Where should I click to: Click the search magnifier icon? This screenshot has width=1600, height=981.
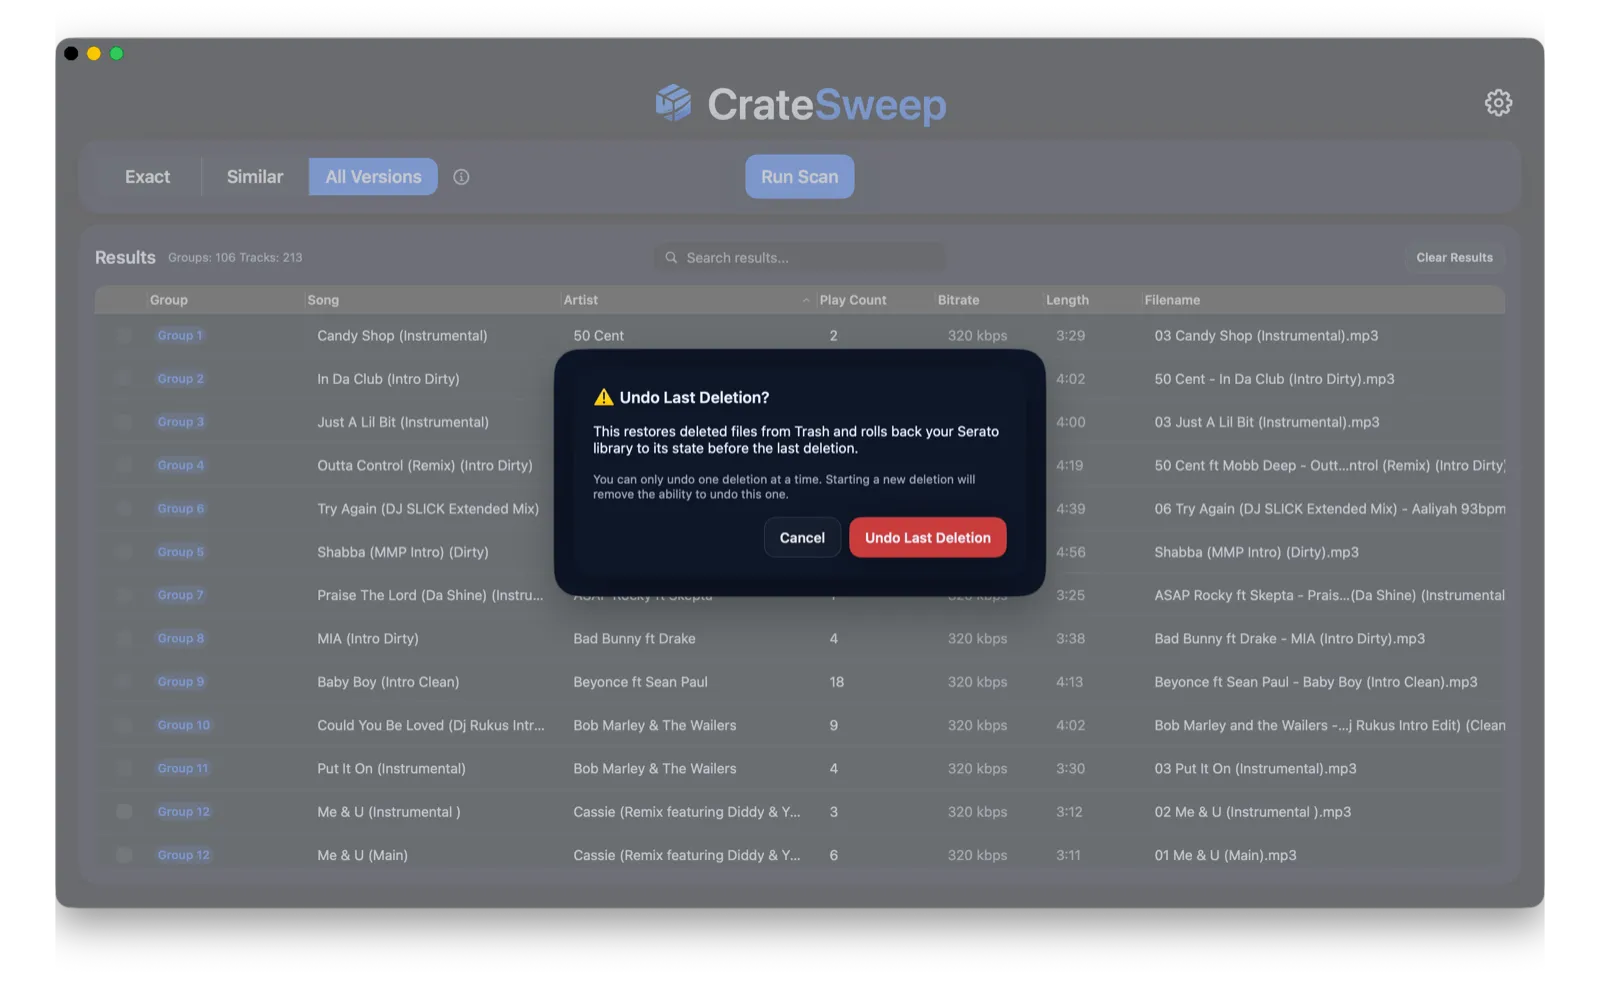click(x=671, y=258)
